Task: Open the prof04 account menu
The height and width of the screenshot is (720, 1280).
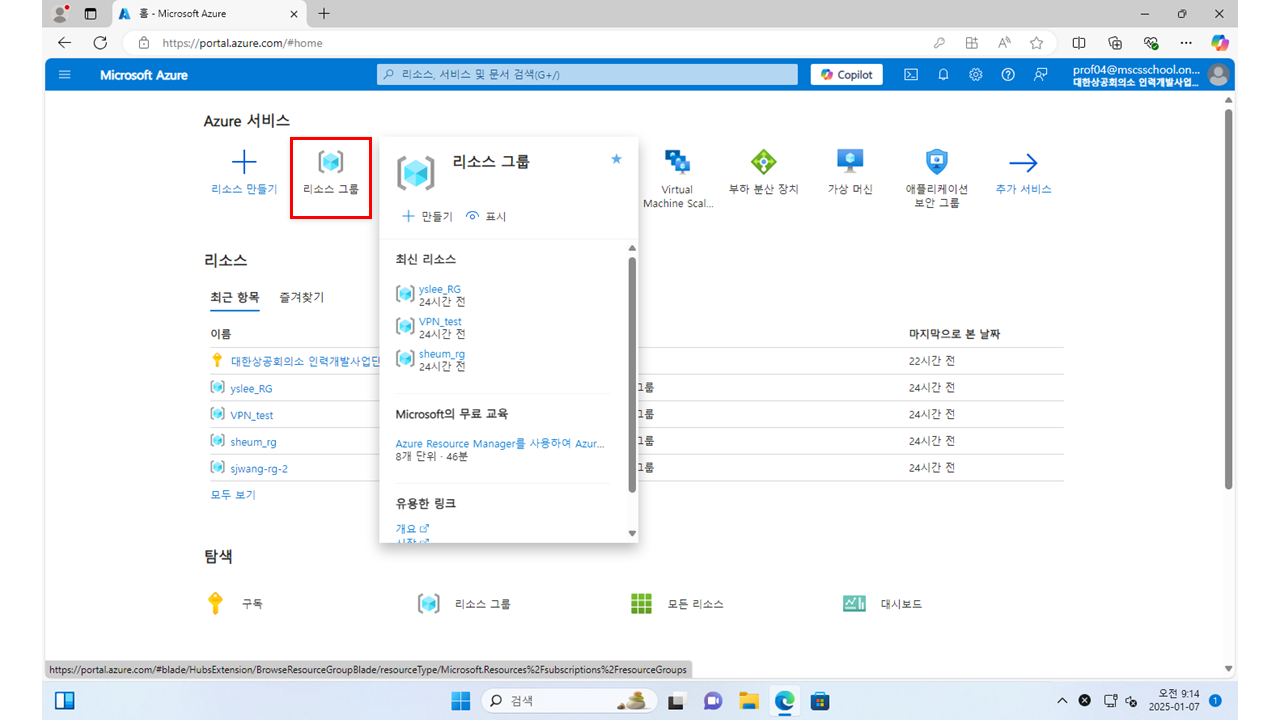Action: 1150,75
